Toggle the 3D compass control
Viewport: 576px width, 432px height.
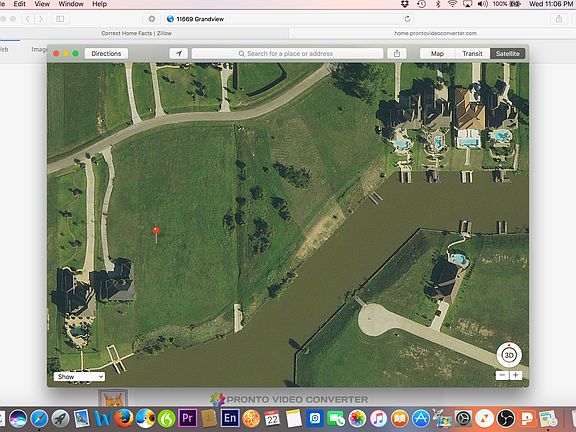coord(509,355)
